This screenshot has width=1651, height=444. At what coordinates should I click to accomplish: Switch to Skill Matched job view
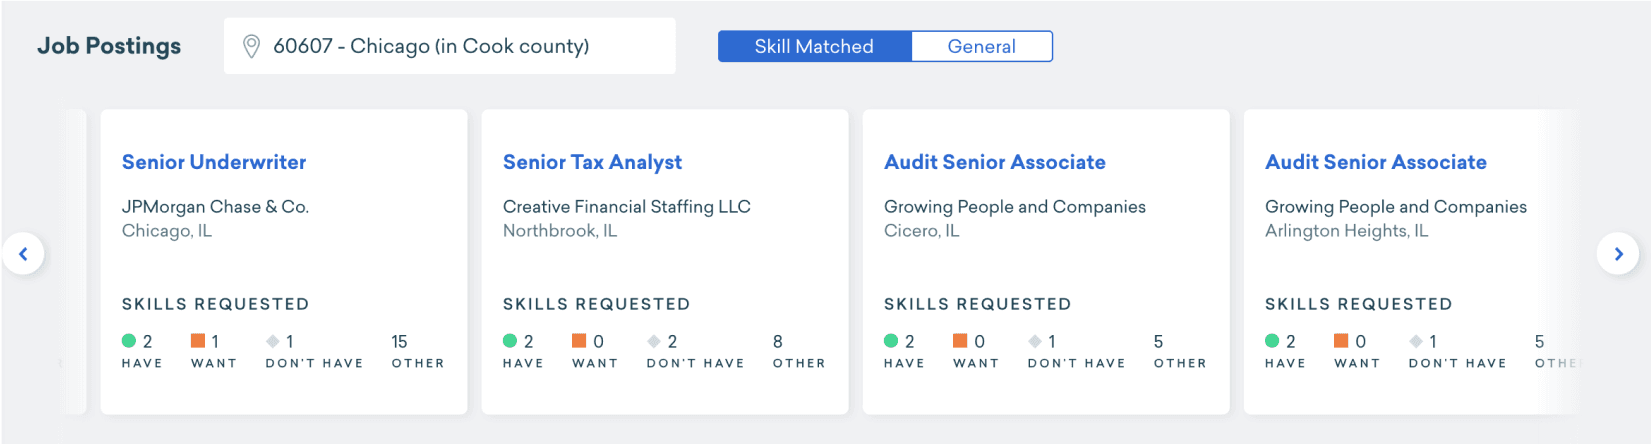pyautogui.click(x=814, y=46)
